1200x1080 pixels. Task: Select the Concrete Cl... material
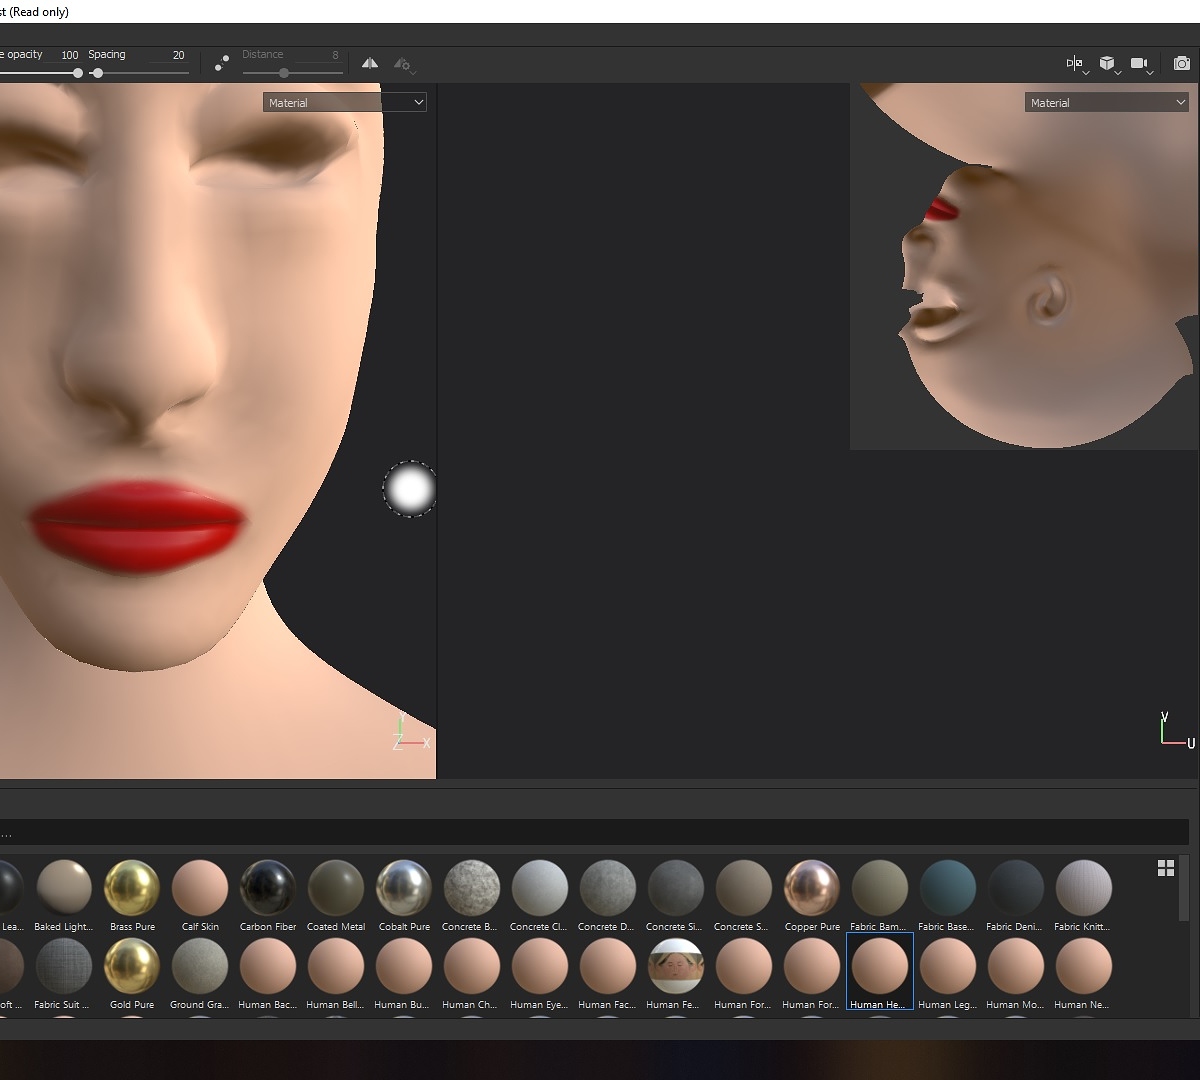tap(540, 896)
